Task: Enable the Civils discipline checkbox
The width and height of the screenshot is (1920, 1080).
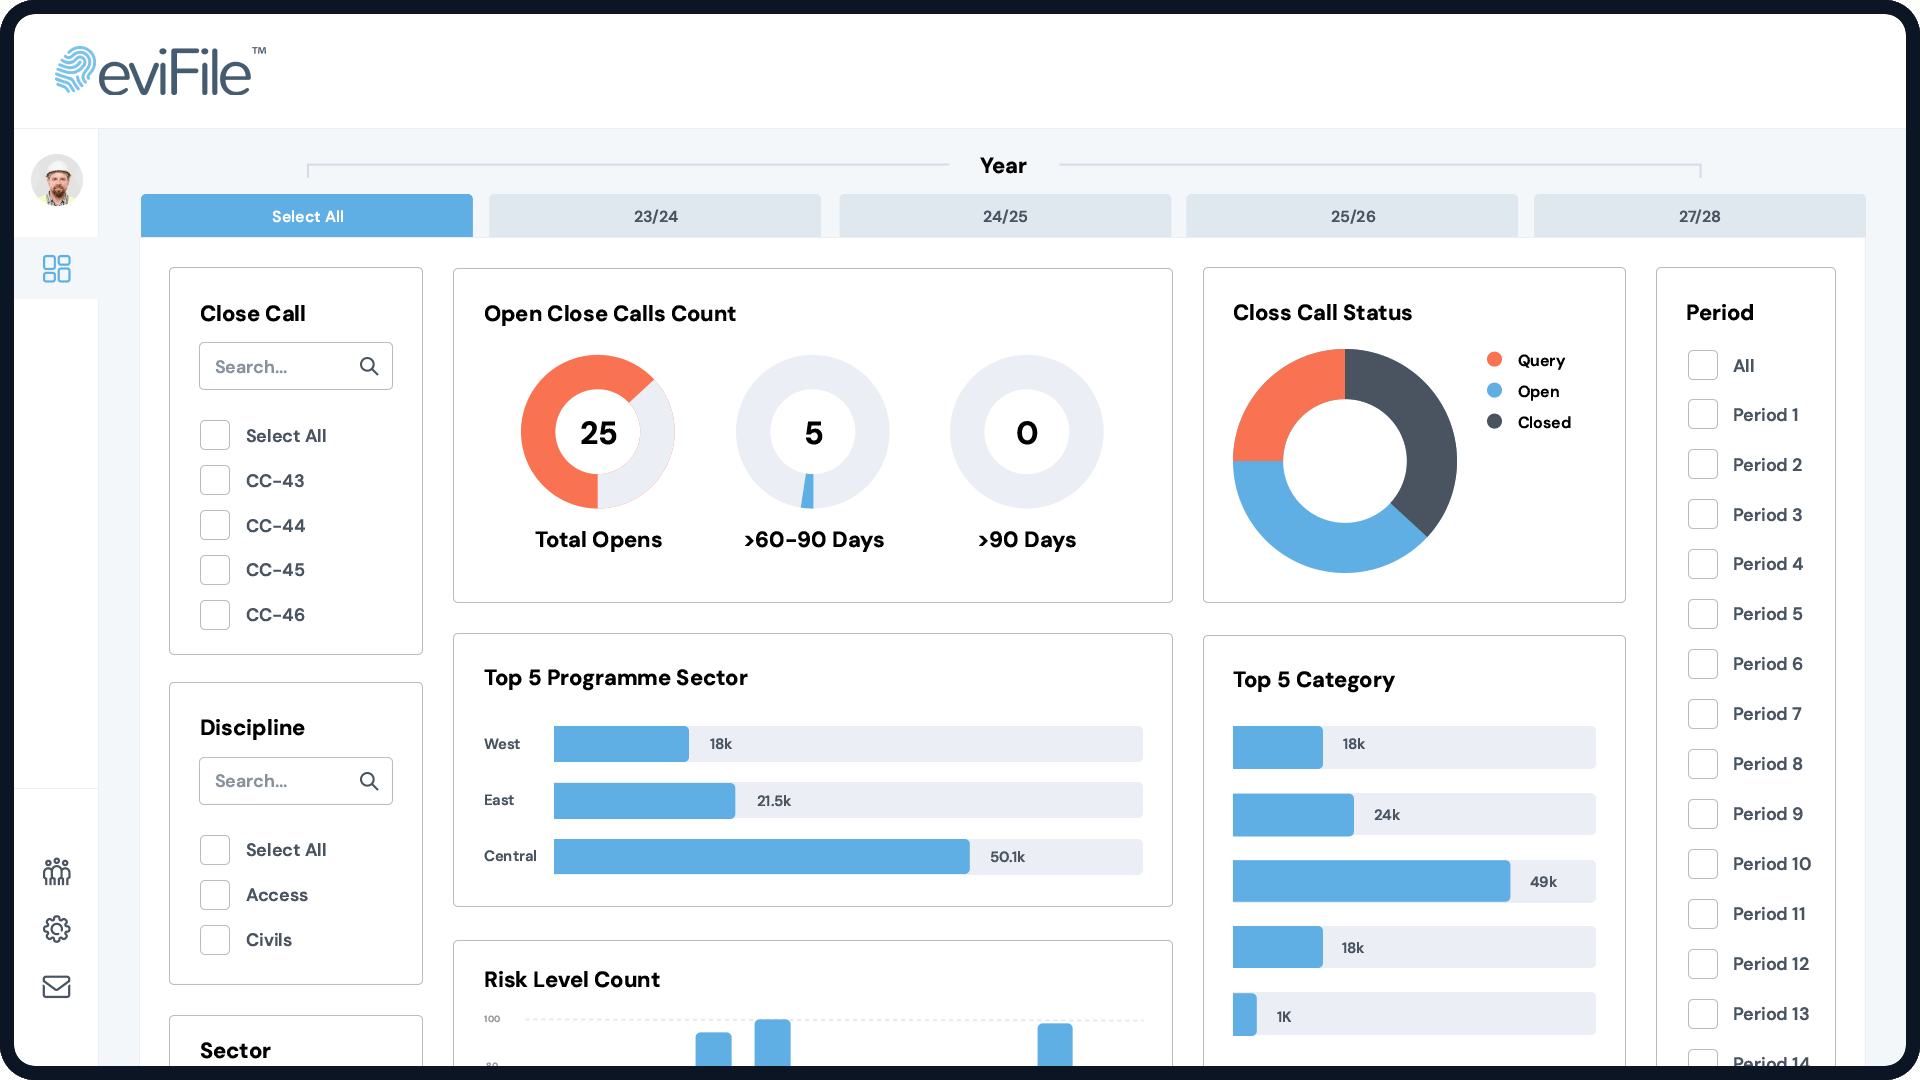Action: tap(215, 940)
